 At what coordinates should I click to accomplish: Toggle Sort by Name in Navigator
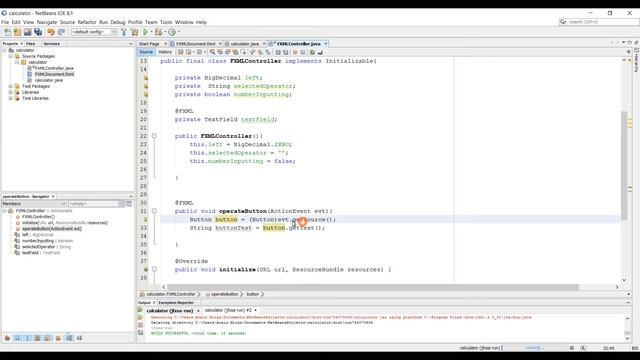[69, 338]
